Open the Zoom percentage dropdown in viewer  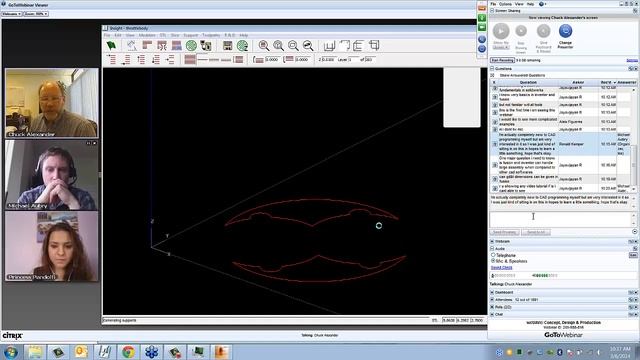pyautogui.click(x=36, y=14)
